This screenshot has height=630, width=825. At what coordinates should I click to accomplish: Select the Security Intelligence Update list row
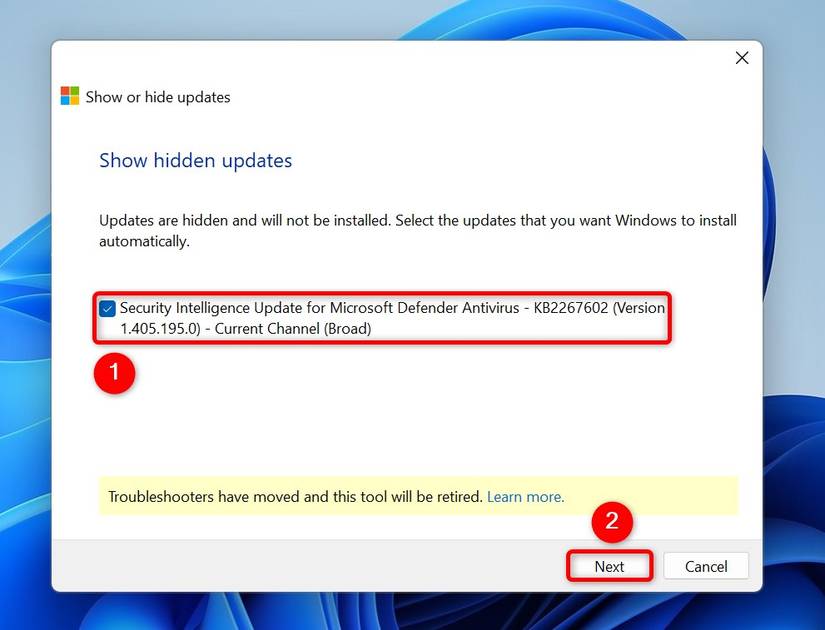[390, 318]
